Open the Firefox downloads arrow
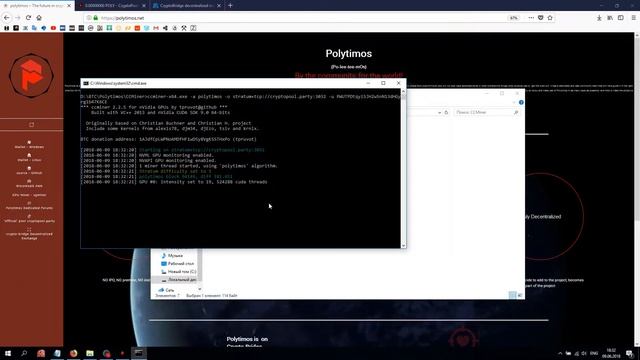This screenshot has width=640, height=360. point(599,18)
